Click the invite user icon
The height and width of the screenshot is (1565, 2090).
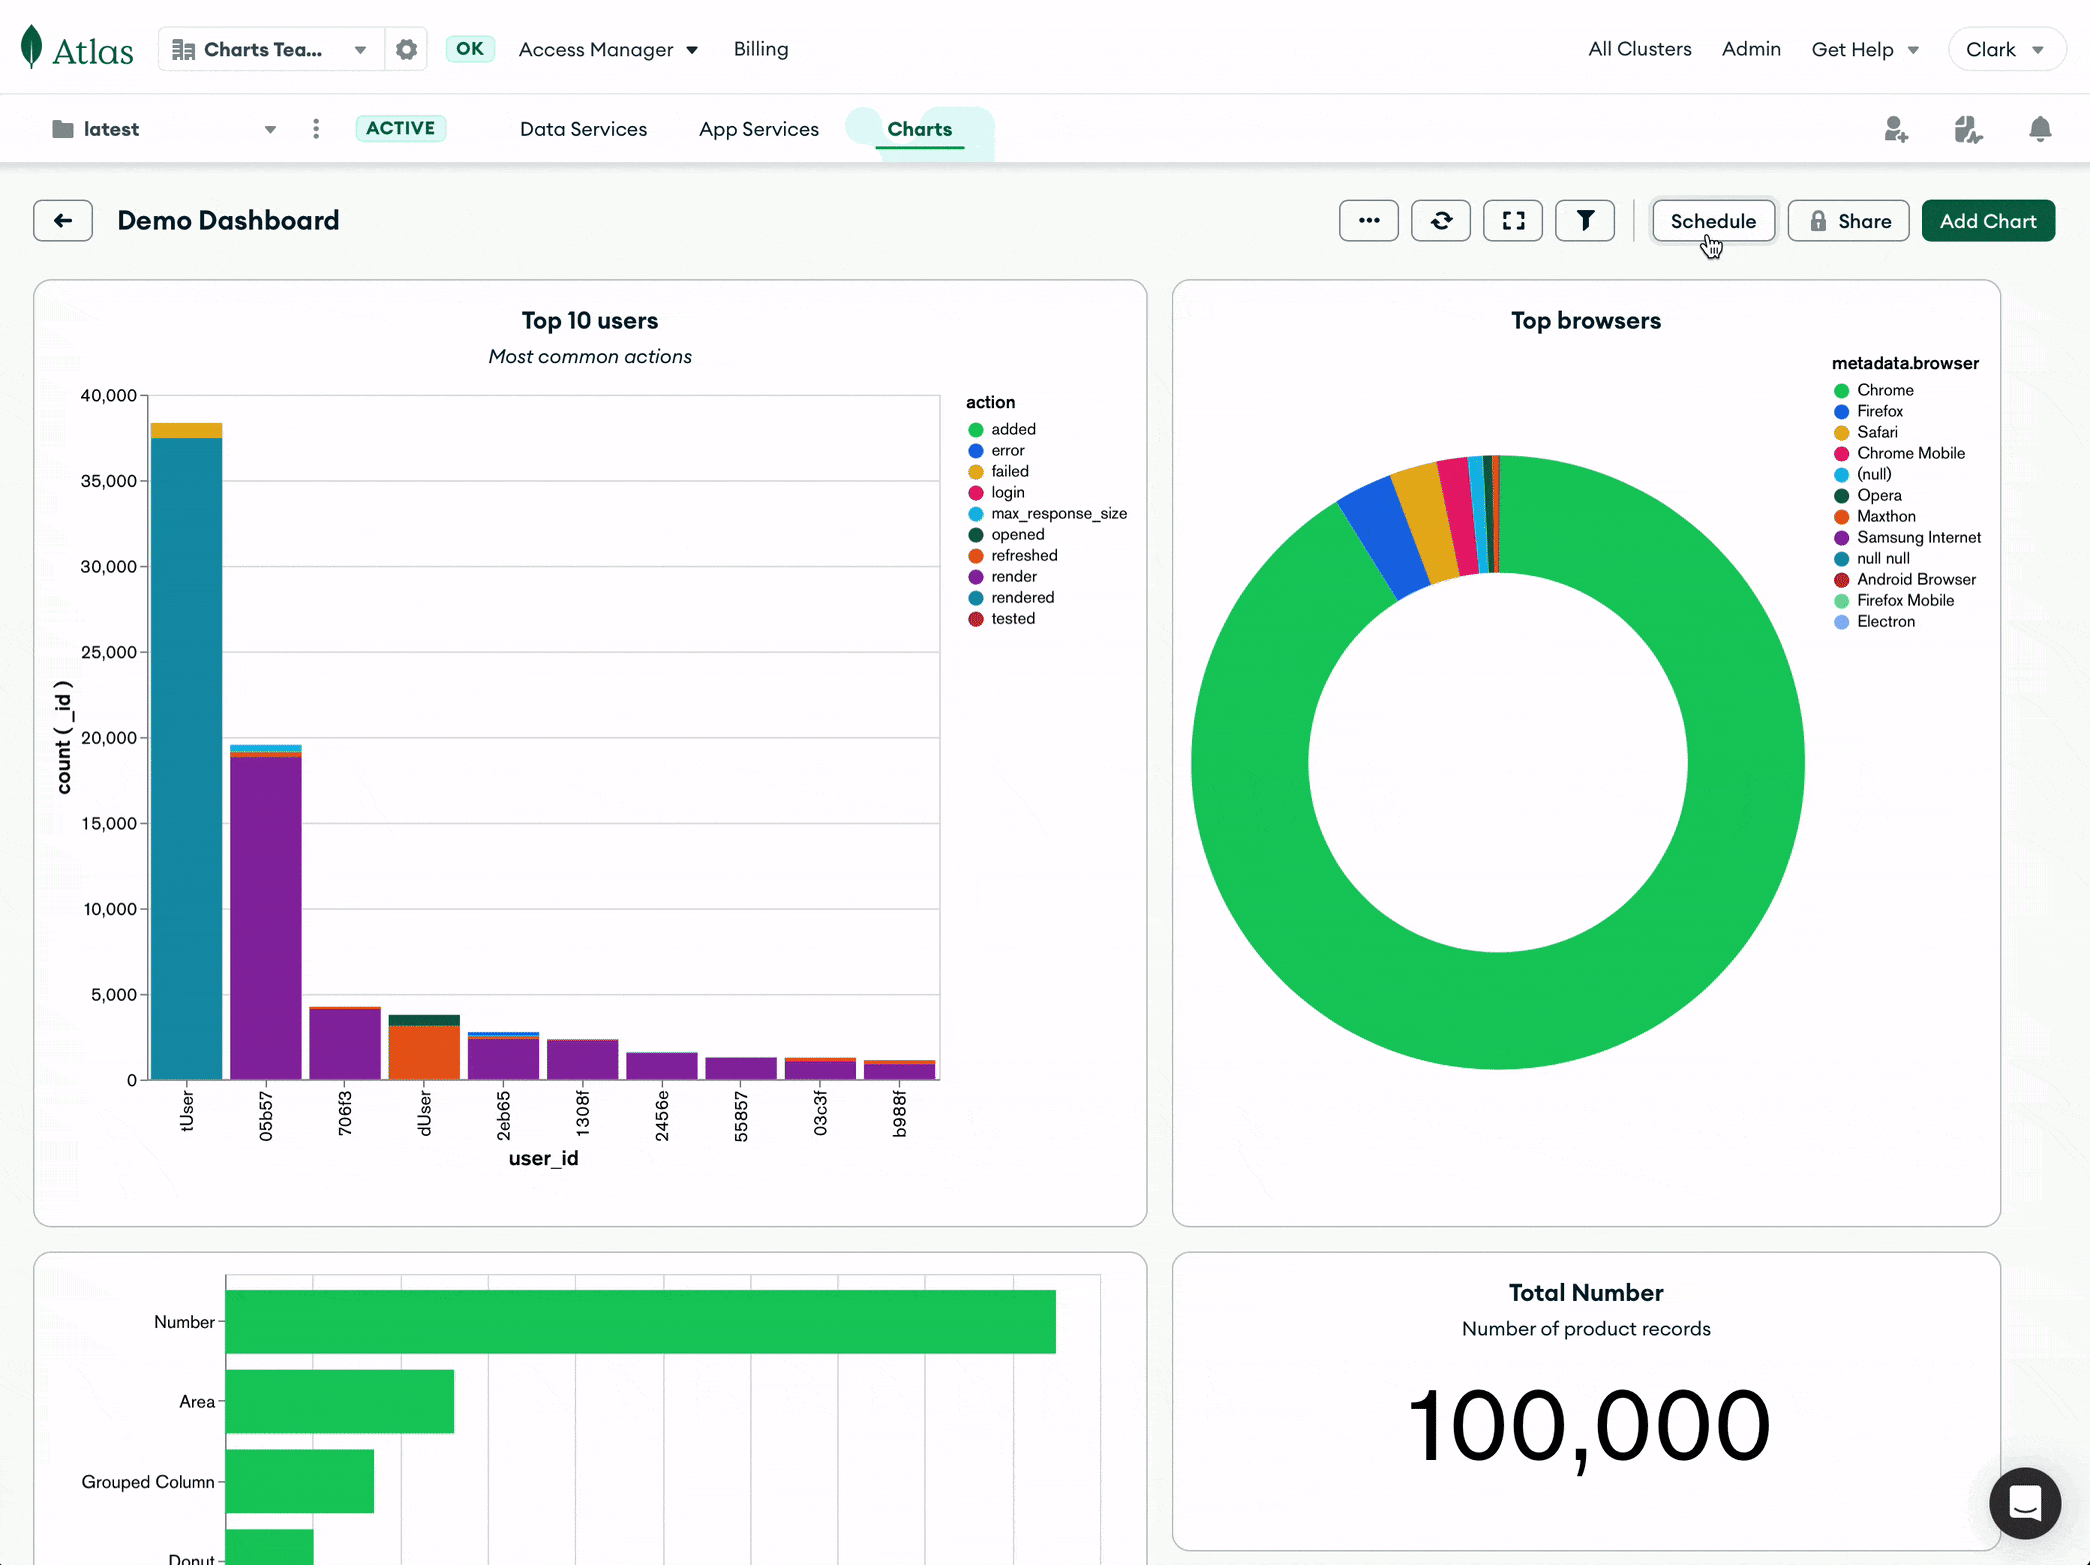(1895, 129)
